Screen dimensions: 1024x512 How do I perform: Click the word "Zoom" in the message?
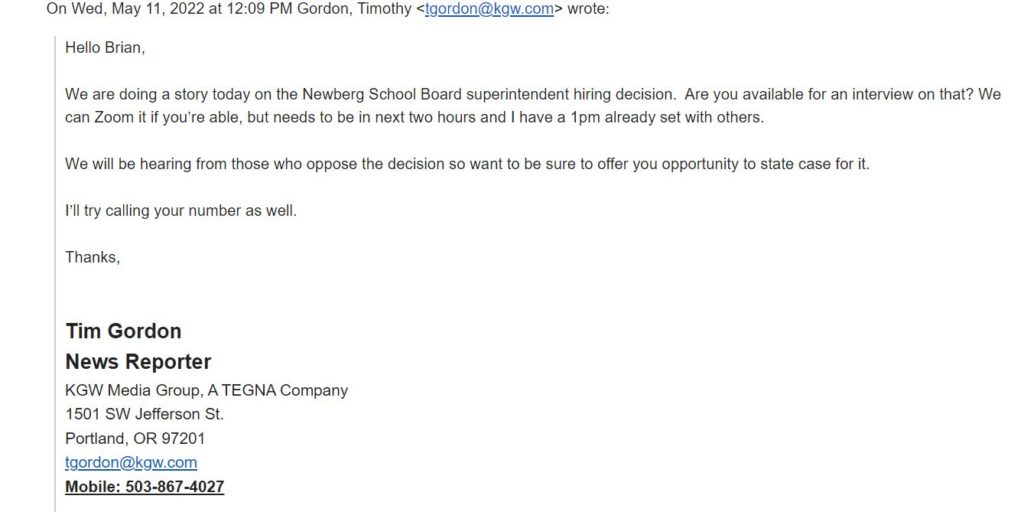pos(105,118)
